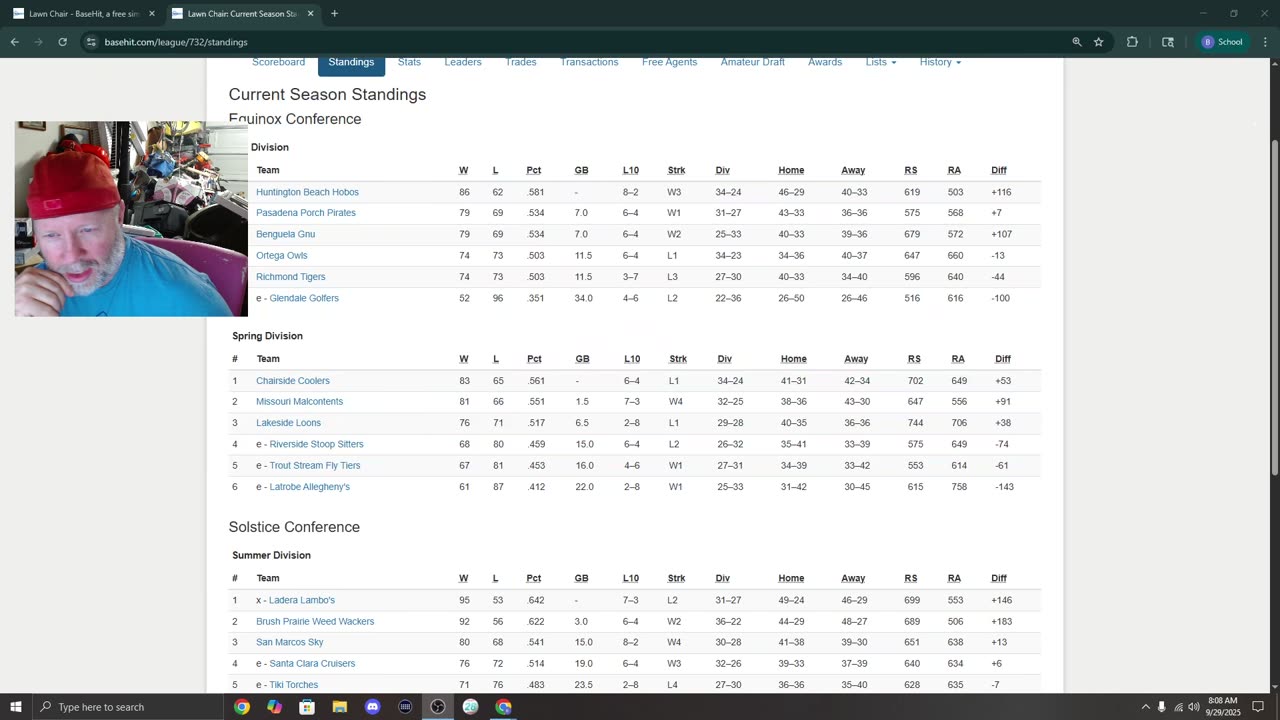The image size is (1280, 720).
Task: Click the taskbar clock showing 8:08 AM
Action: pos(1222,707)
